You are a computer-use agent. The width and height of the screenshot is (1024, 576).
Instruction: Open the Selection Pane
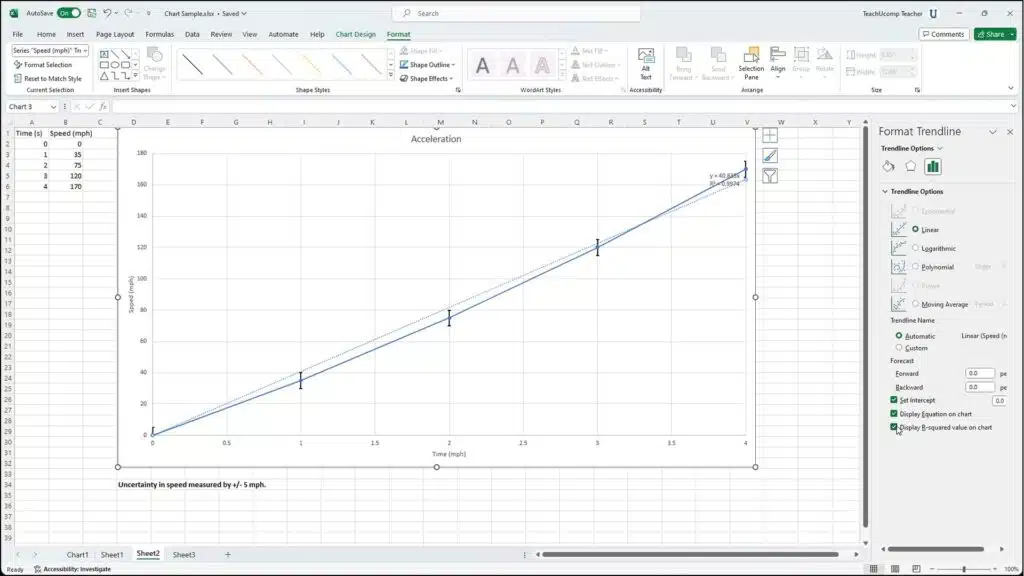(x=751, y=63)
